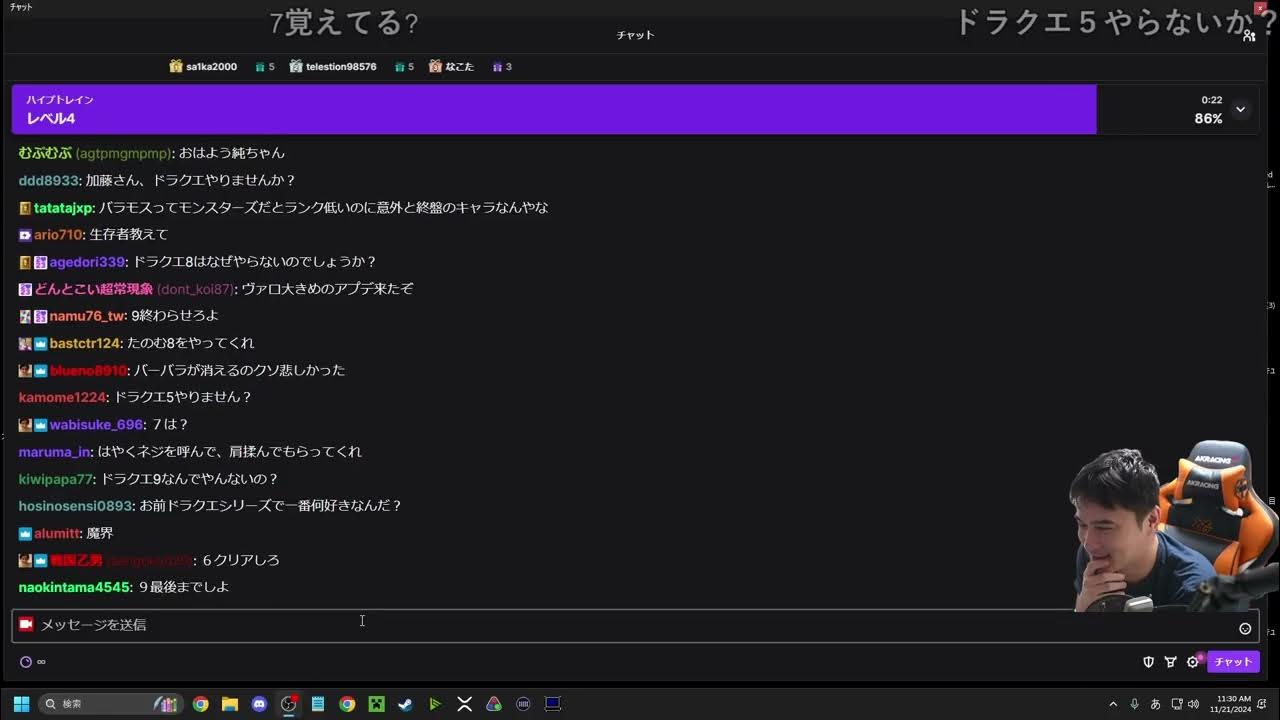This screenshot has height=720, width=1280.
Task: Open Steam from the taskbar
Action: coord(405,704)
